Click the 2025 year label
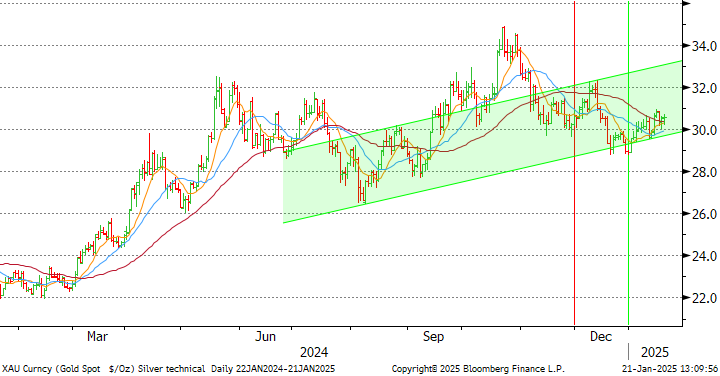The width and height of the screenshot is (720, 376). (655, 352)
